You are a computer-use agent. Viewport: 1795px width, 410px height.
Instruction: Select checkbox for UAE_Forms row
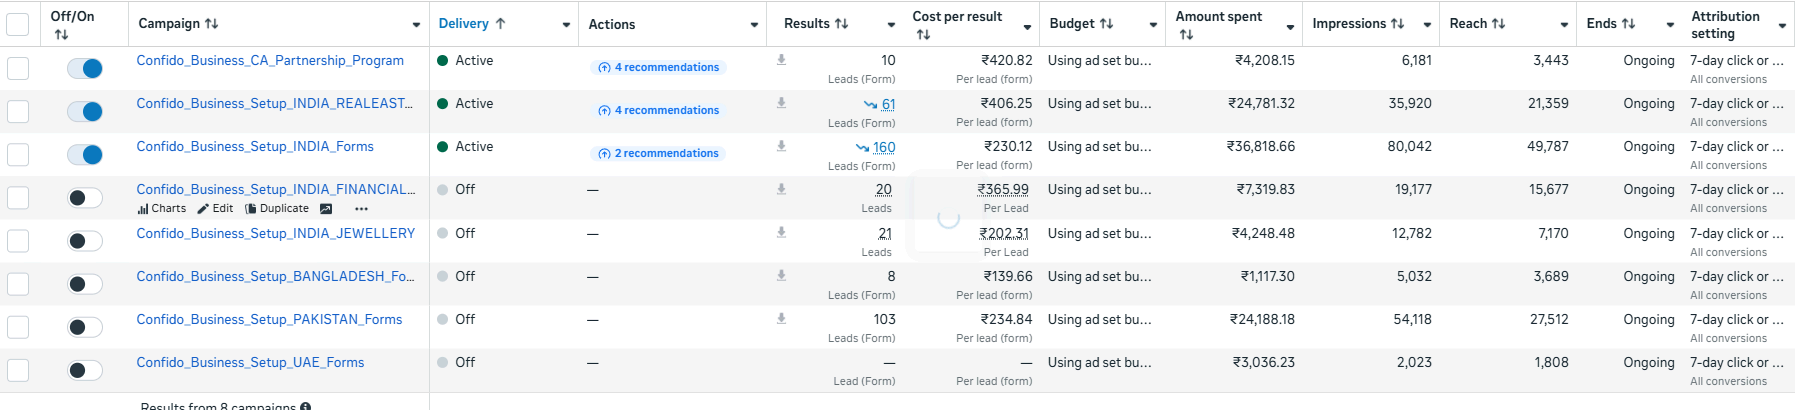click(18, 369)
